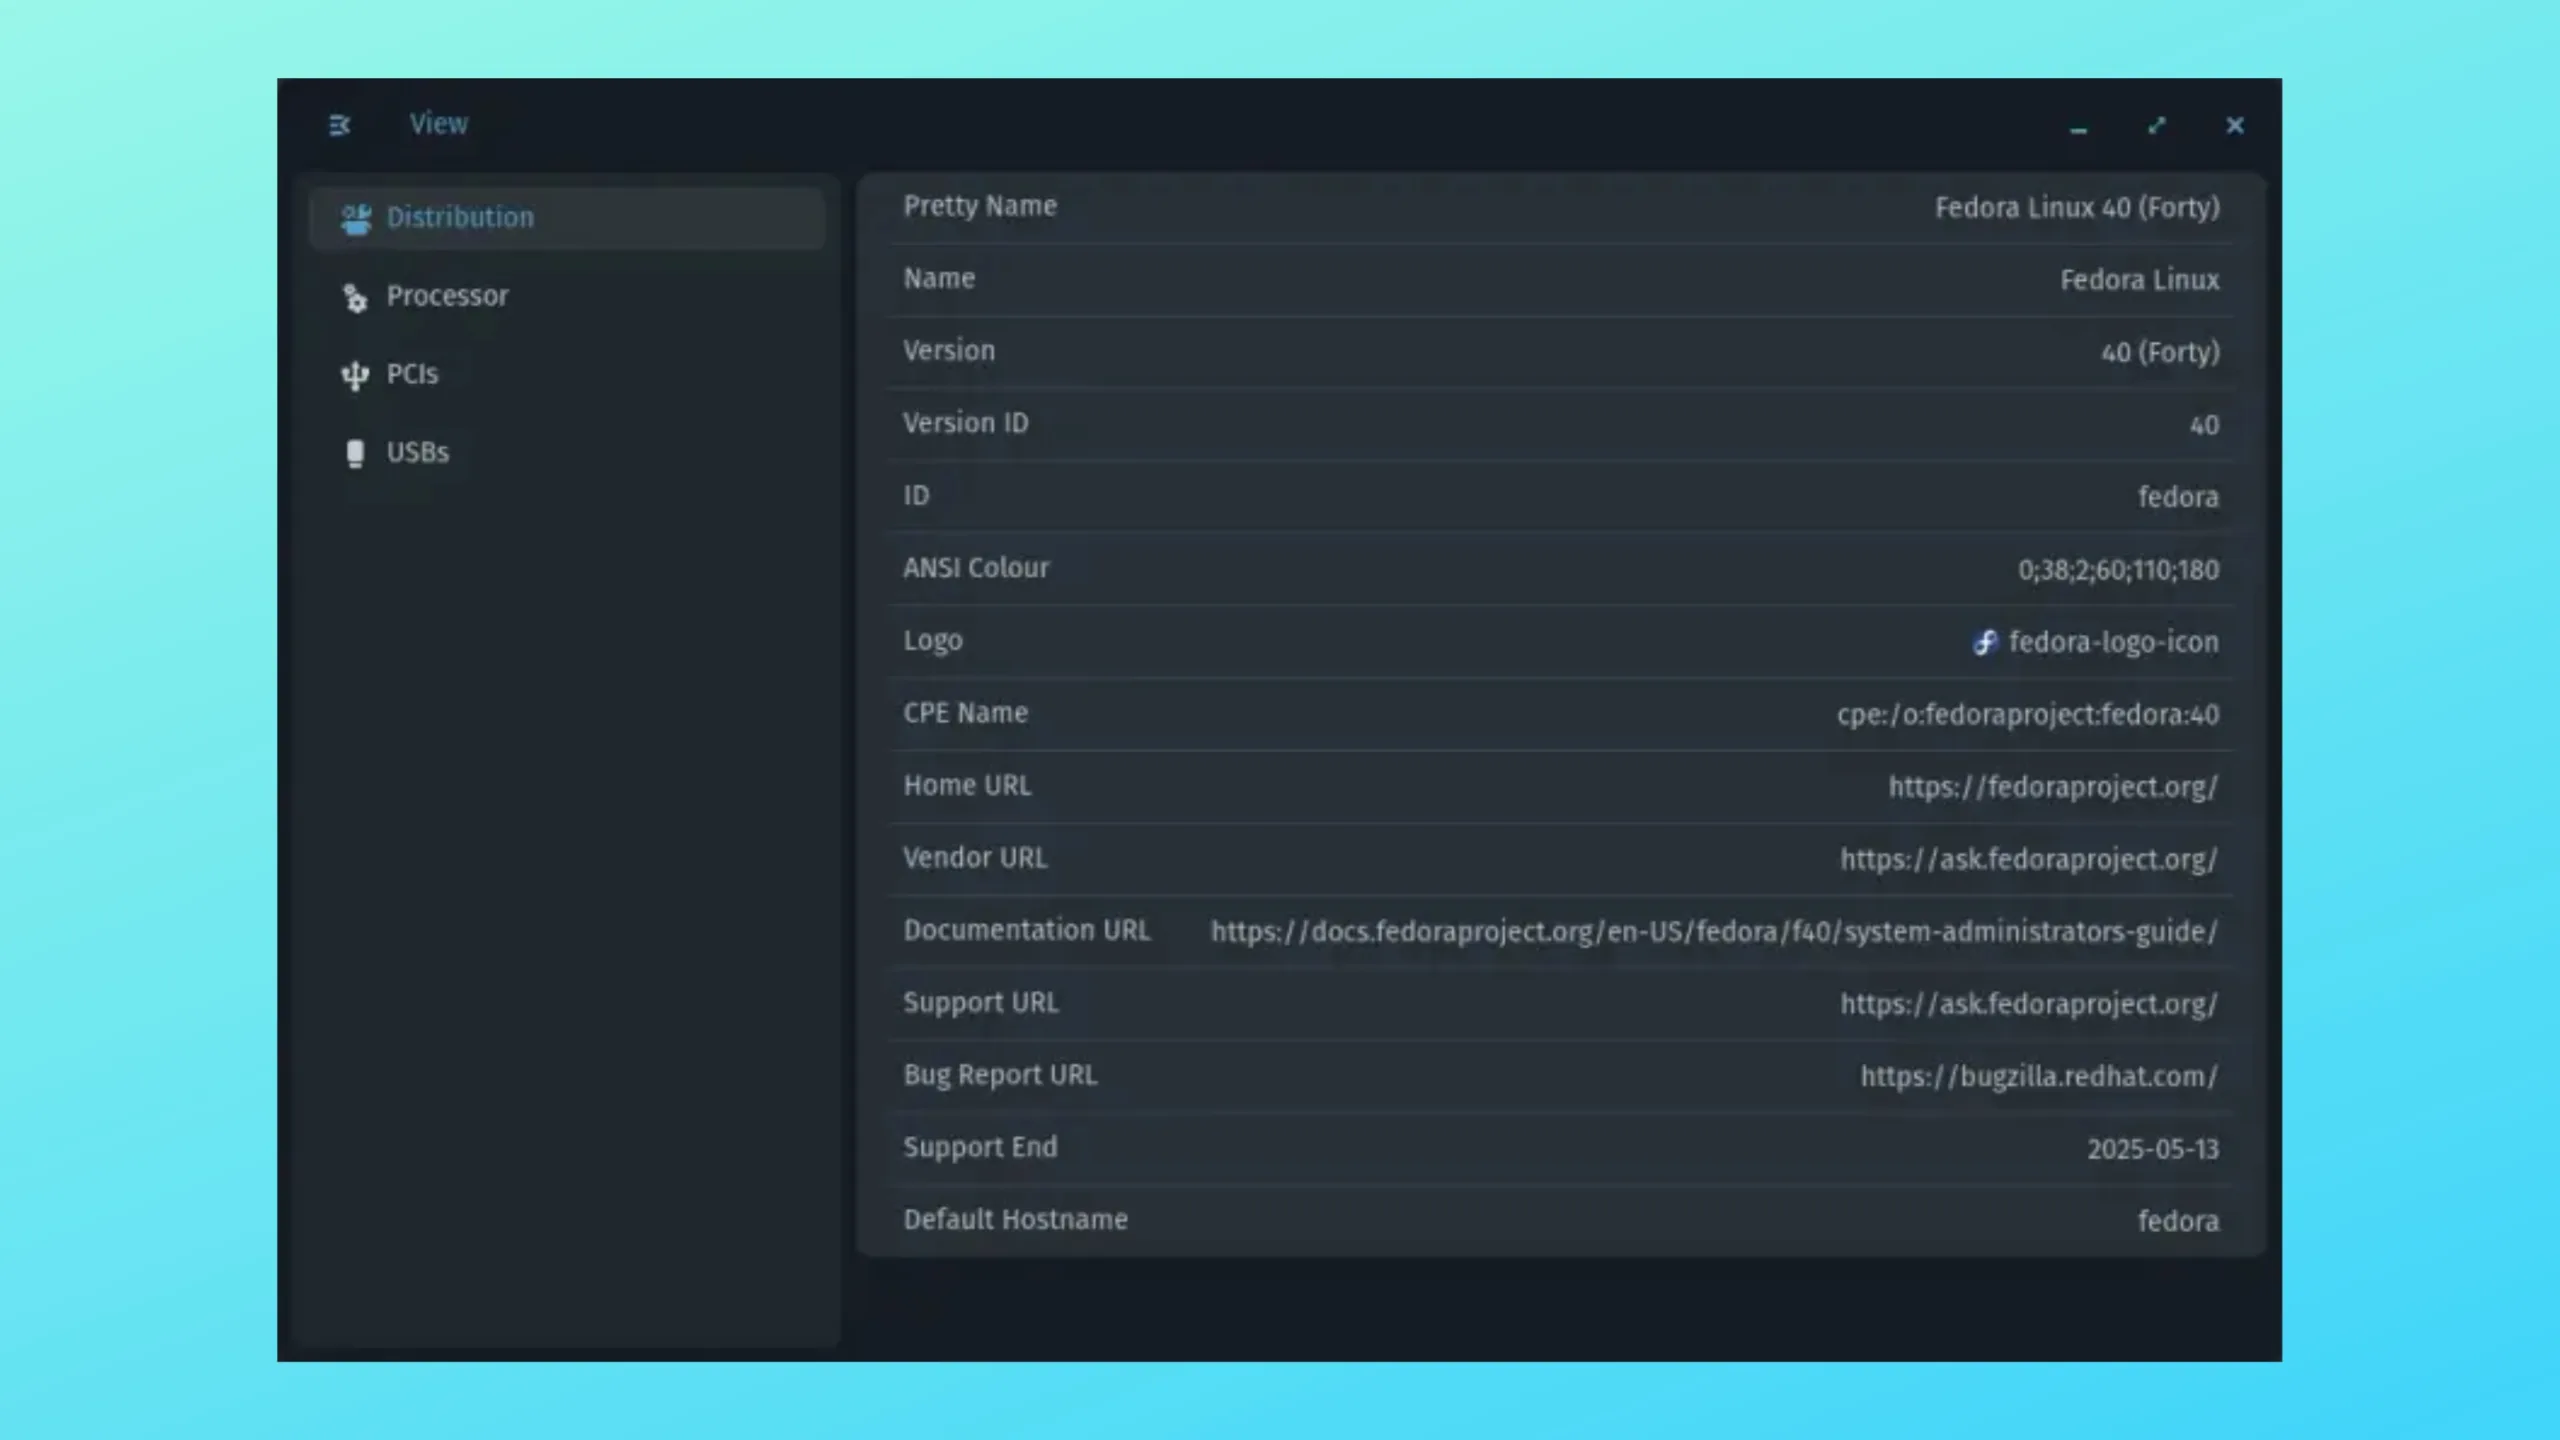This screenshot has height=1440, width=2560.
Task: Click the Support URL value
Action: (2028, 1004)
